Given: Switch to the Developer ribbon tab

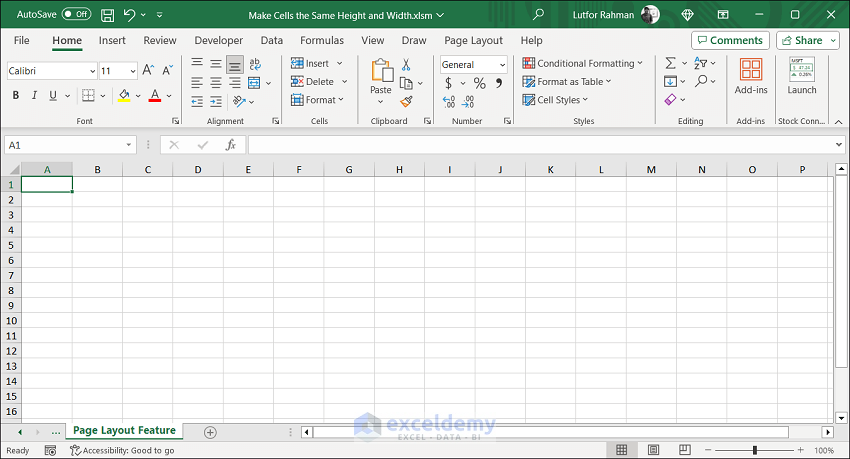Looking at the screenshot, I should point(219,40).
